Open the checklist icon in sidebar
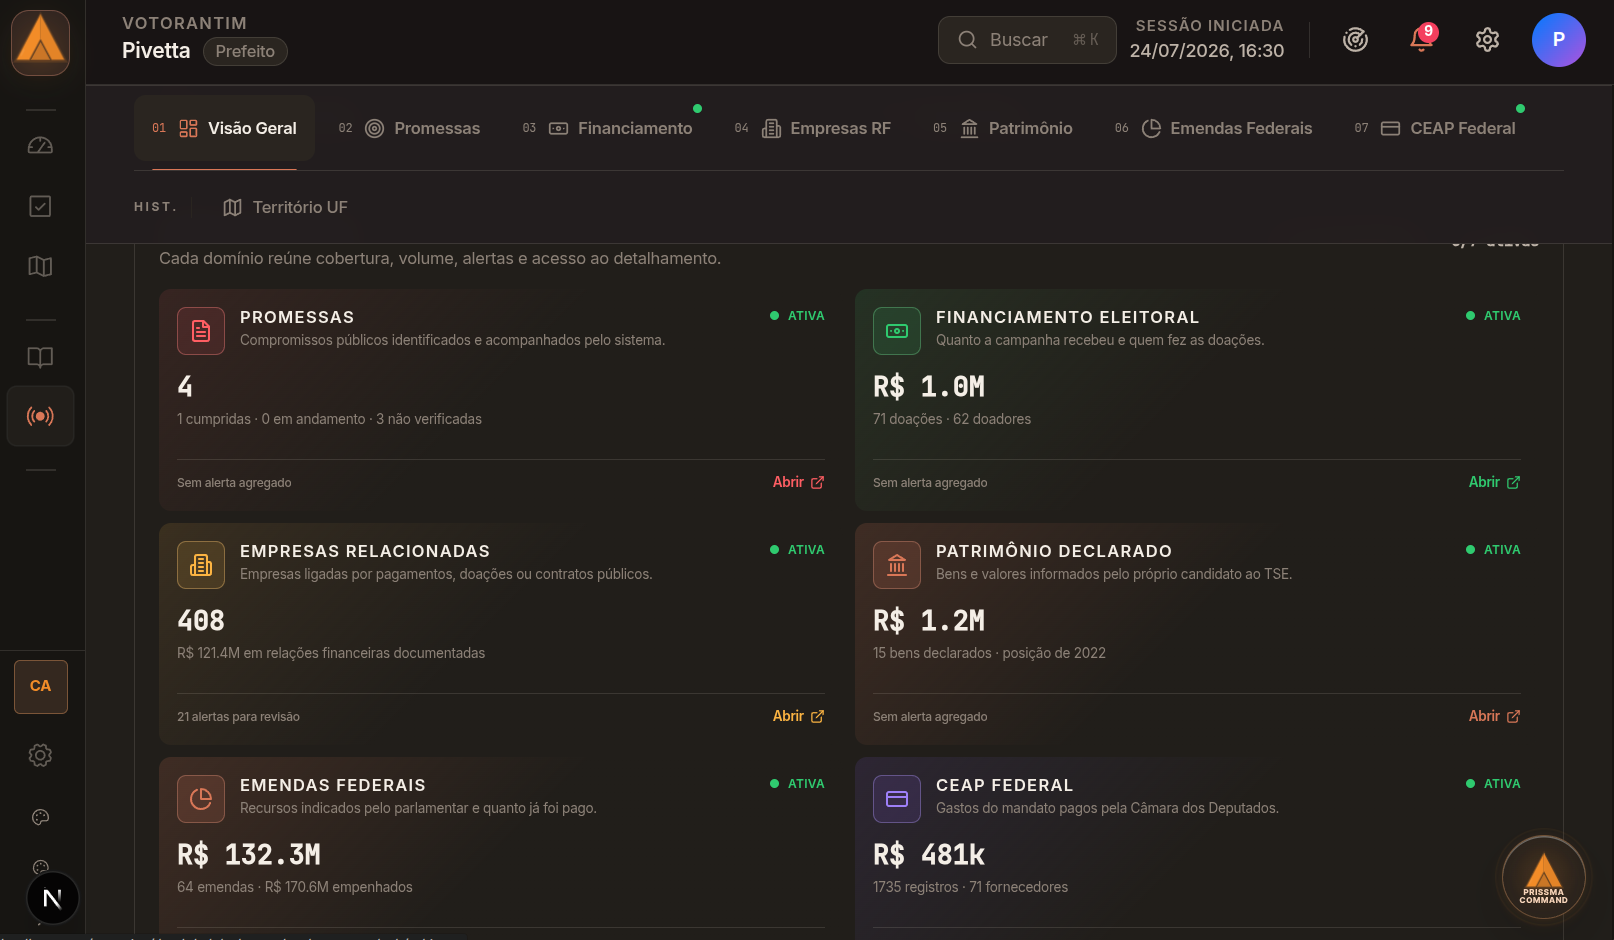The image size is (1614, 940). [40, 206]
